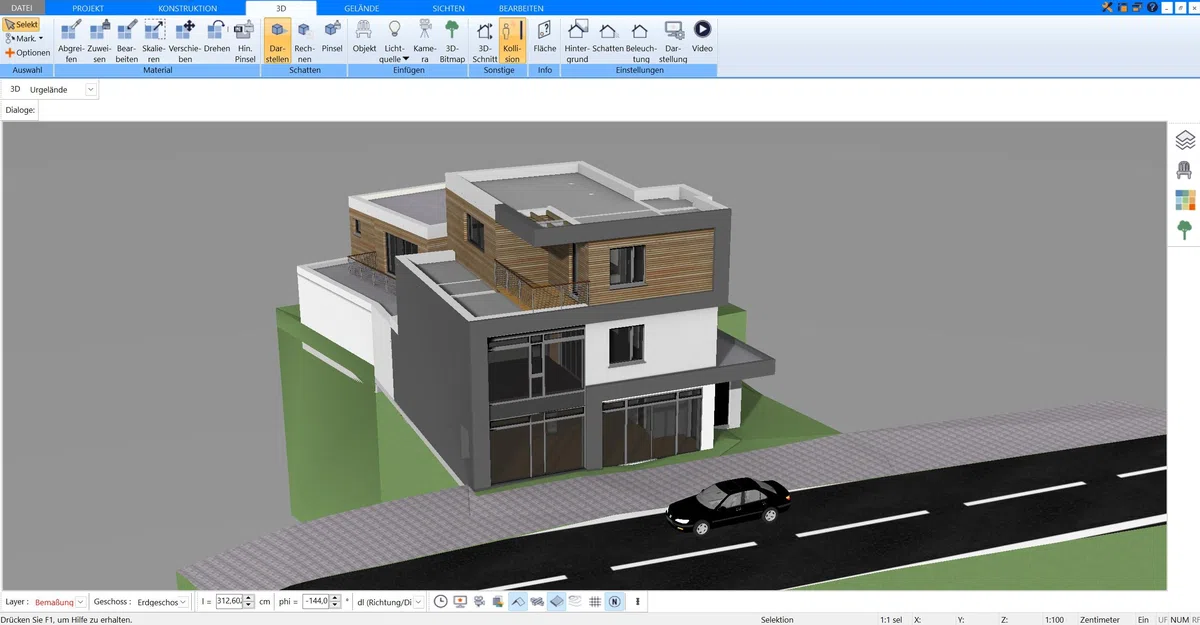1200x625 pixels.
Task: Click Optionen in the Auswahl group
Action: 27,52
